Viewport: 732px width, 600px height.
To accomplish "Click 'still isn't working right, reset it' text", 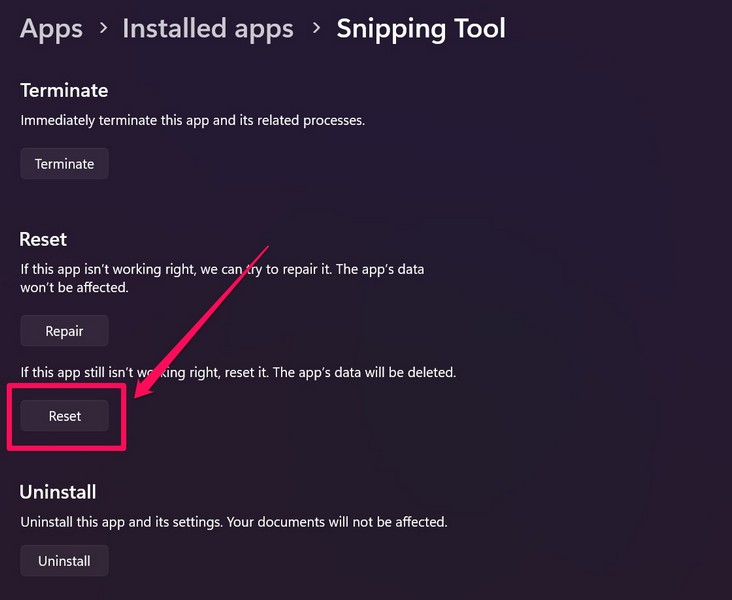I will [170, 372].
